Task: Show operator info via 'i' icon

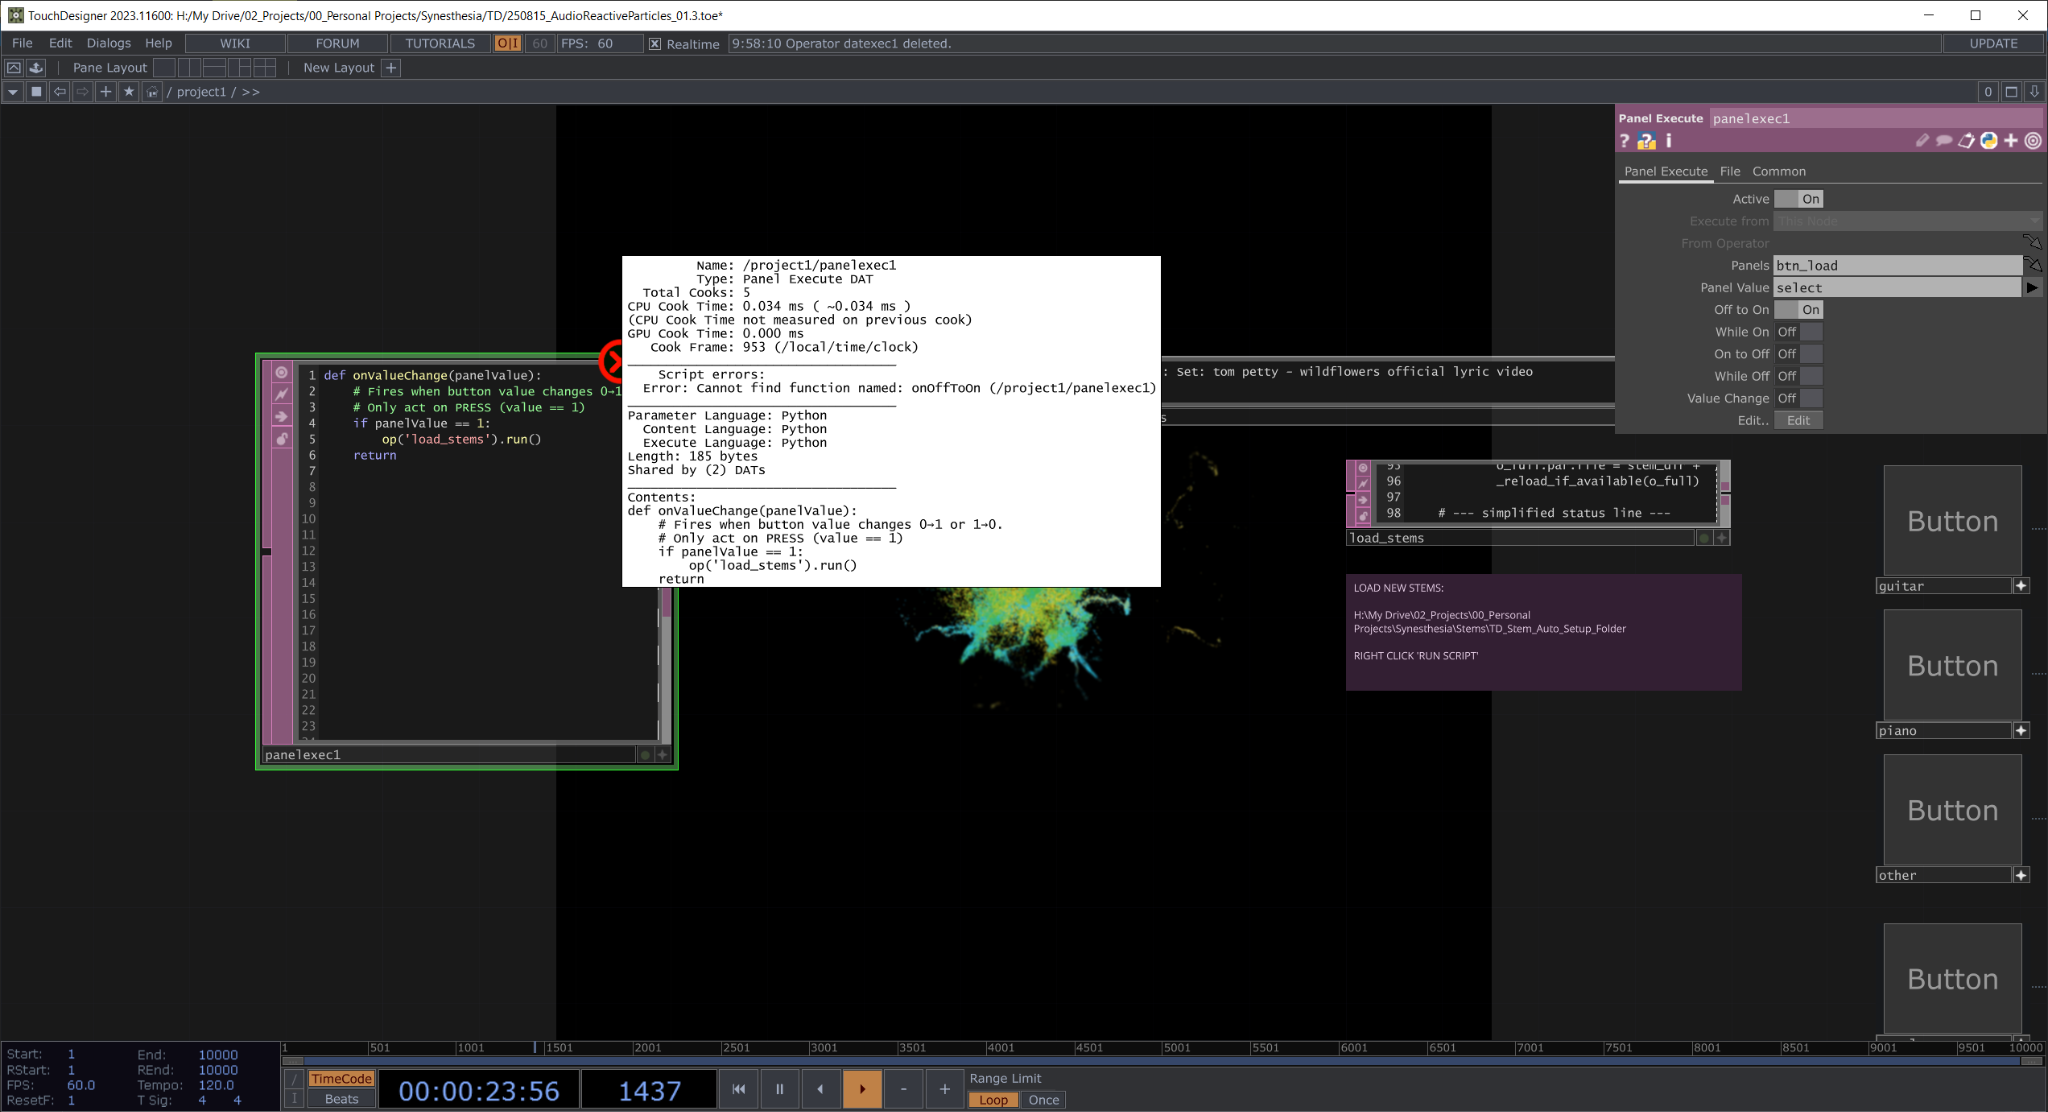Action: click(x=1668, y=141)
